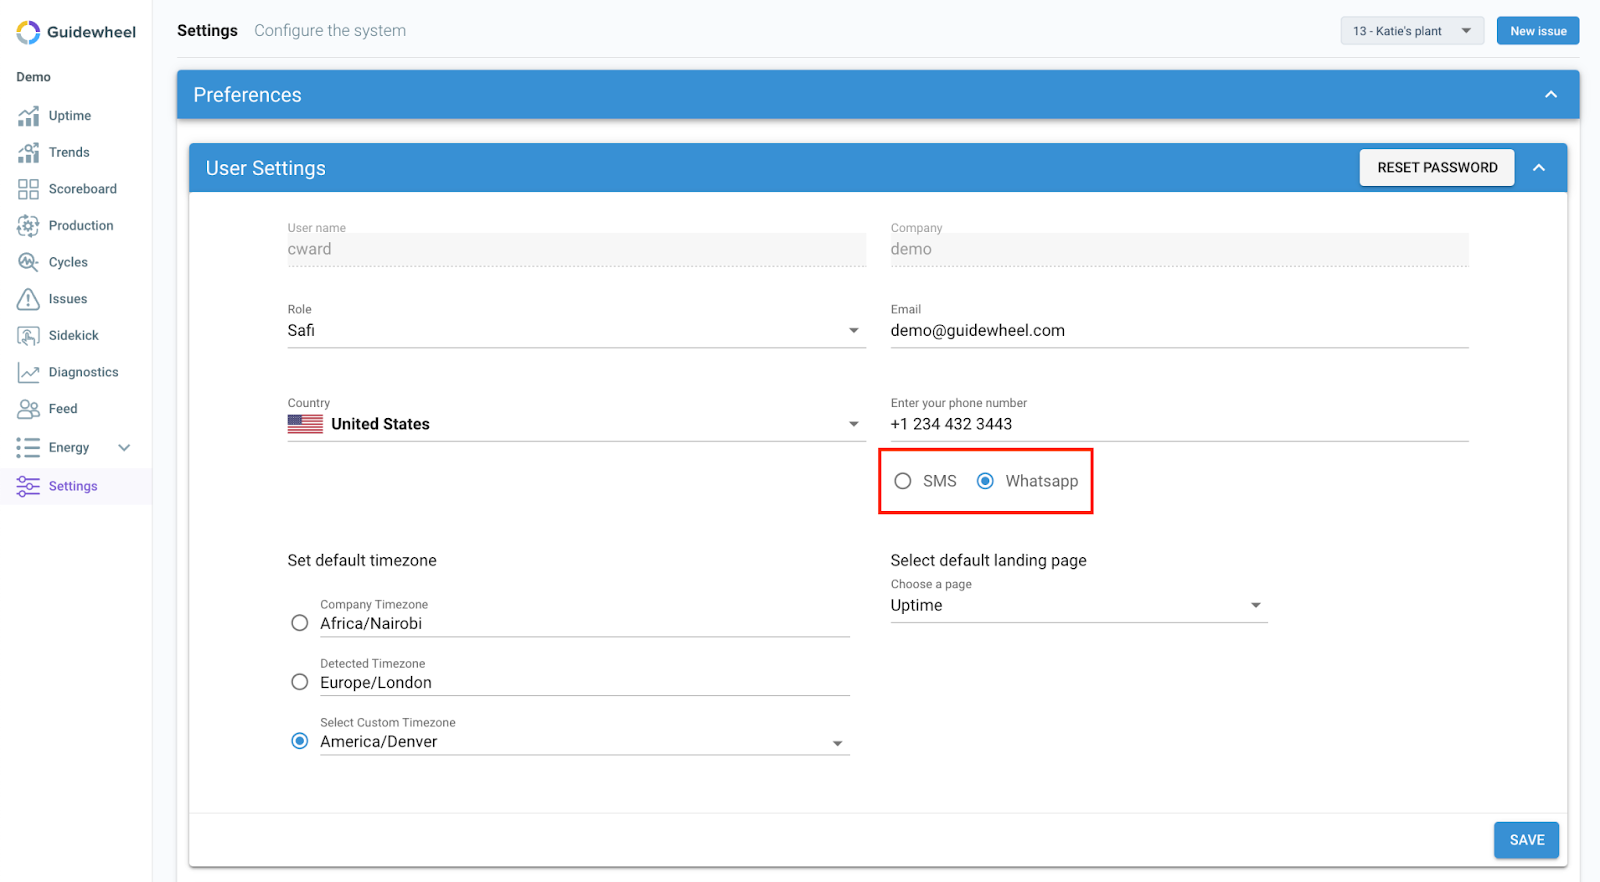The height and width of the screenshot is (882, 1600).
Task: Click the Settings sliders icon
Action: click(28, 486)
